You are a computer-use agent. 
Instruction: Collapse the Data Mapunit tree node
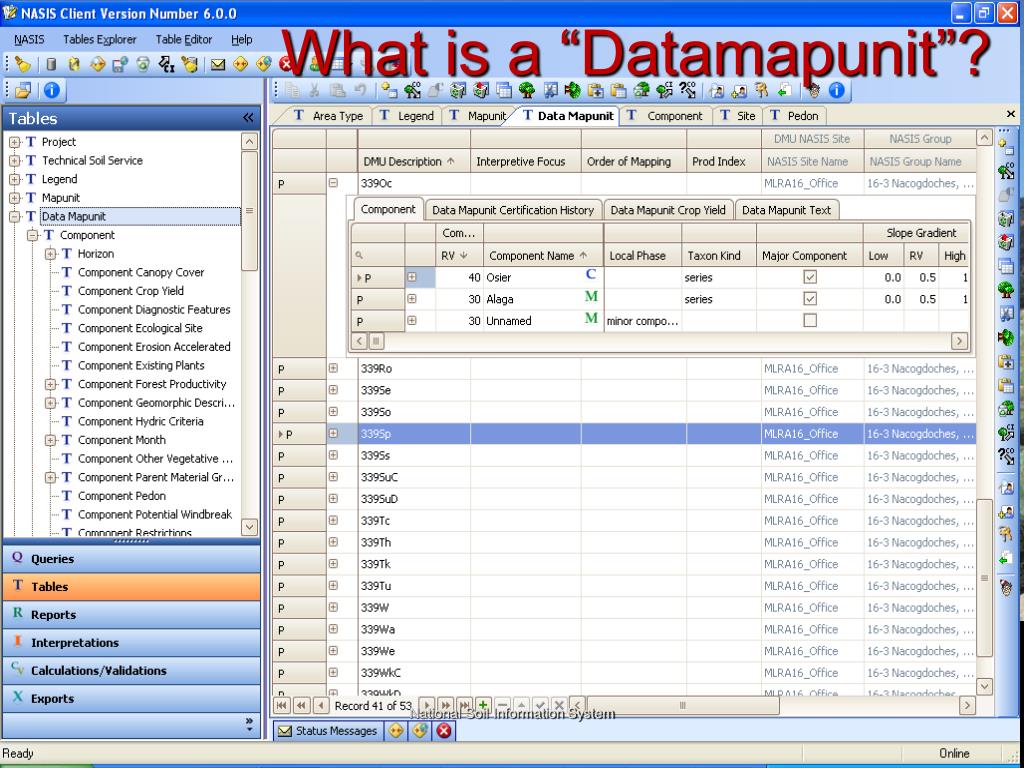(14, 217)
